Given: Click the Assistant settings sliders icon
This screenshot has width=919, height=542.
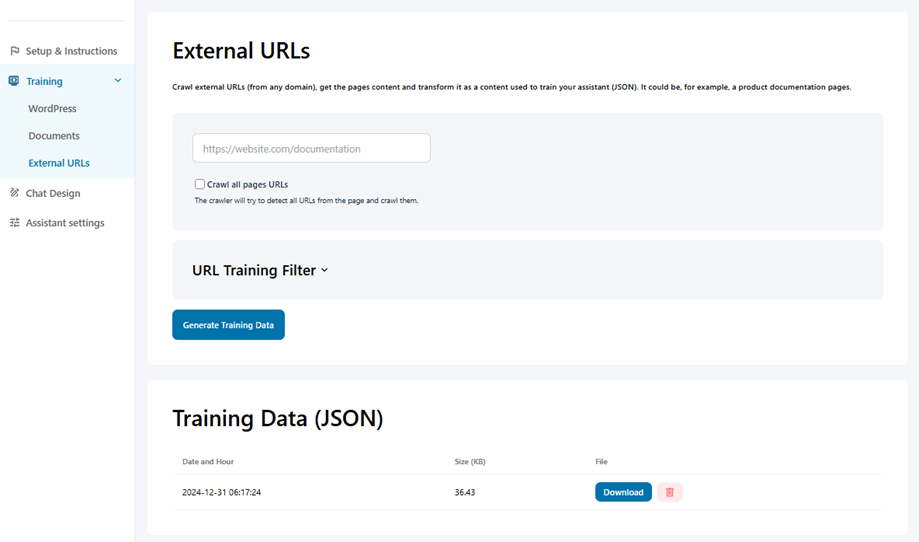Looking at the screenshot, I should click(x=14, y=223).
